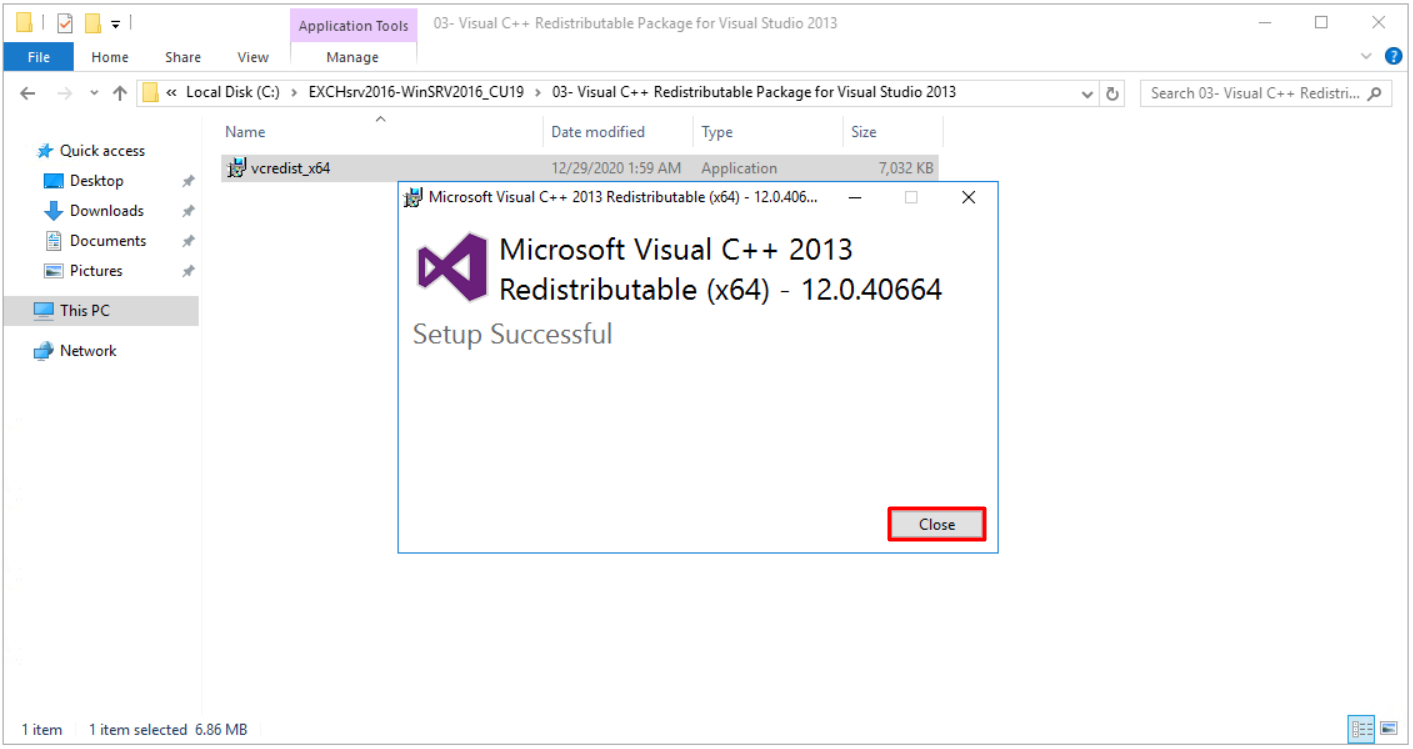The width and height of the screenshot is (1413, 749).
Task: Click the 12/29/2020 1:59 AM date cell
Action: (616, 168)
